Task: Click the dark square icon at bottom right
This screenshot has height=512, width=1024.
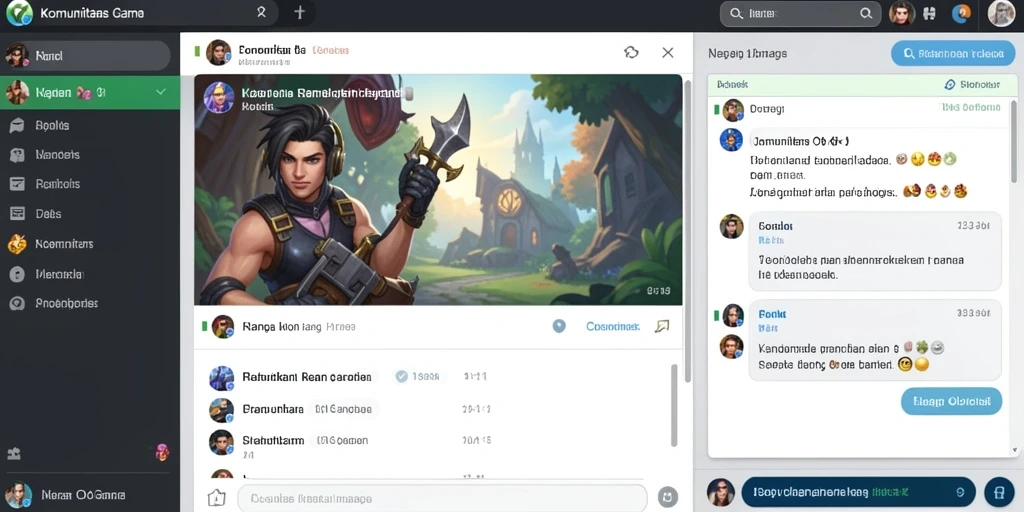Action: 999,492
